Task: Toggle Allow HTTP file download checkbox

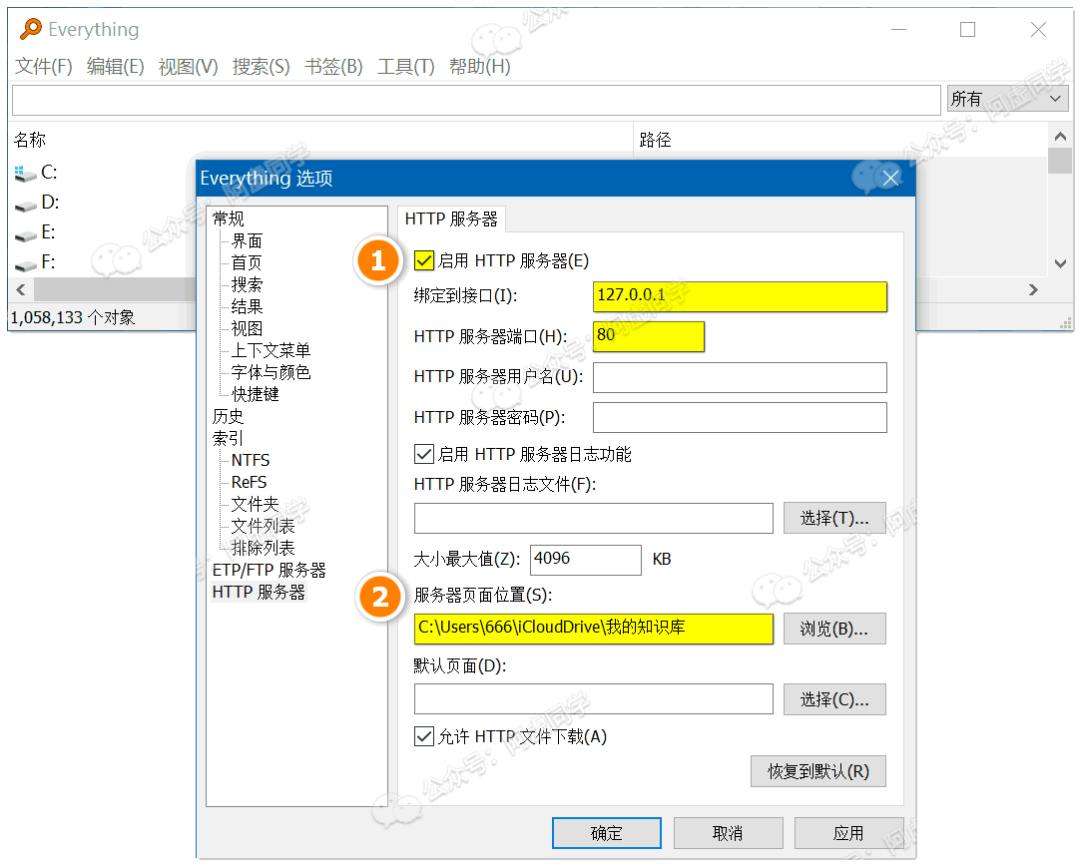Action: [424, 736]
